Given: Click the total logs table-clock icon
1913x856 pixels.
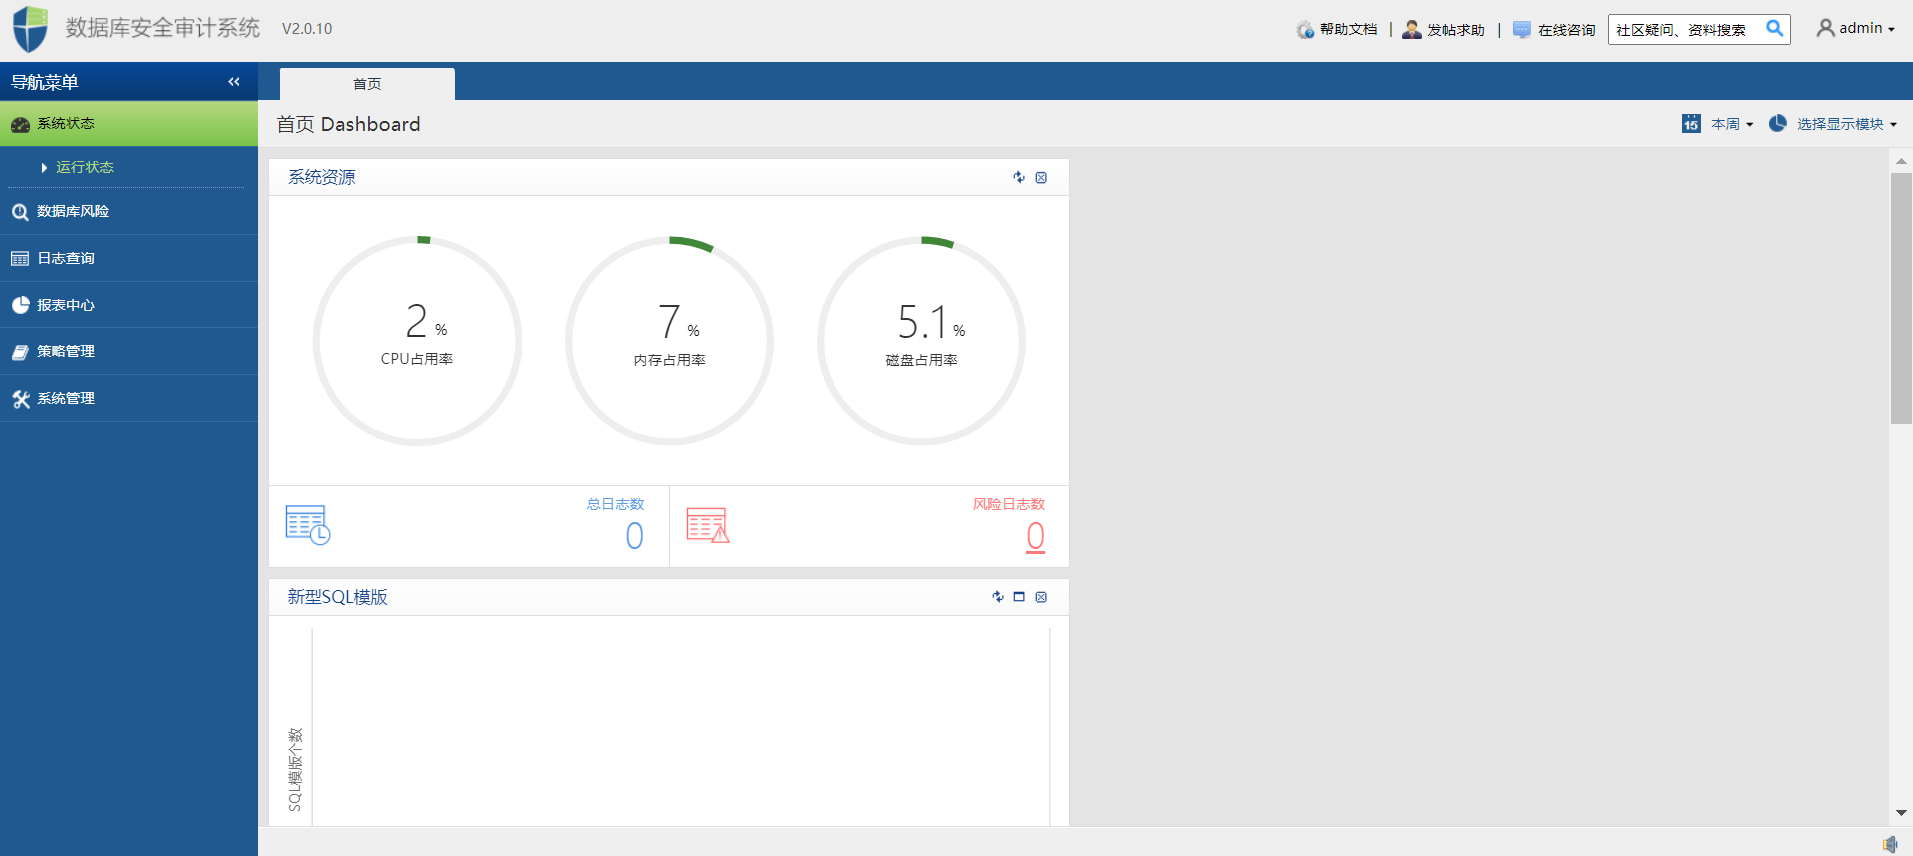Looking at the screenshot, I should pos(308,525).
